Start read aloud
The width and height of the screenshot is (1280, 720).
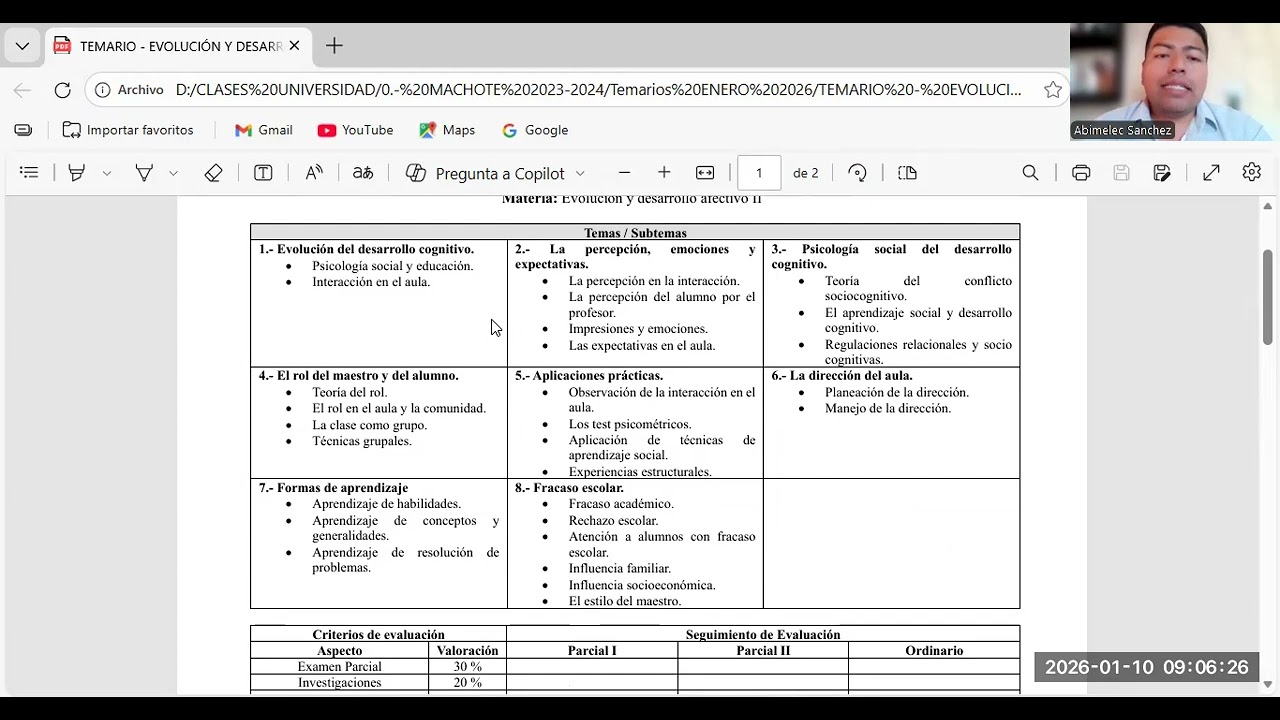click(x=314, y=173)
